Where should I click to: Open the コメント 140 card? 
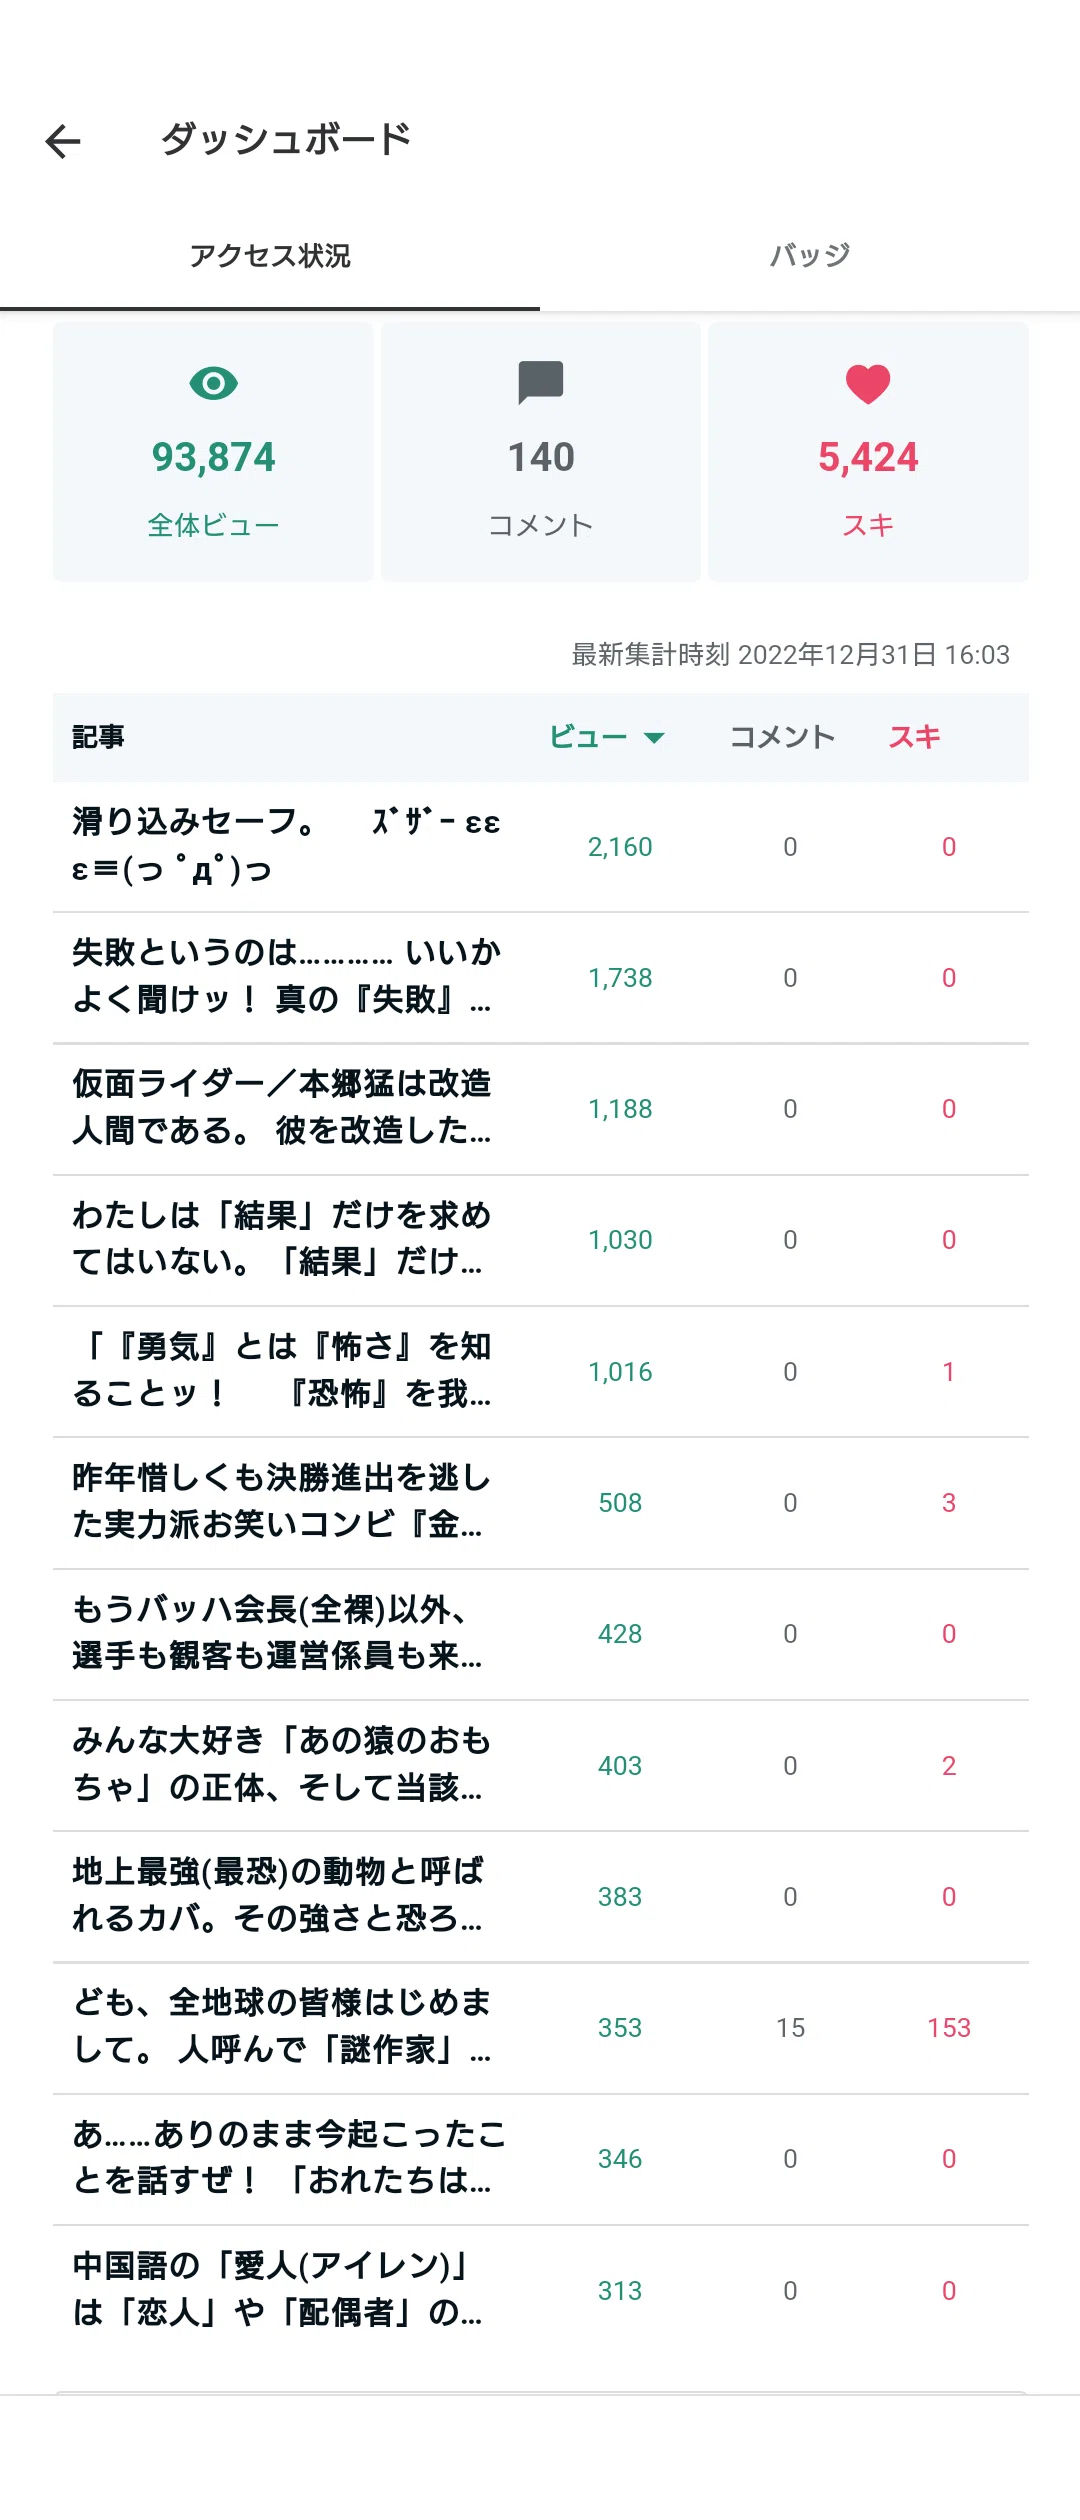click(x=541, y=451)
